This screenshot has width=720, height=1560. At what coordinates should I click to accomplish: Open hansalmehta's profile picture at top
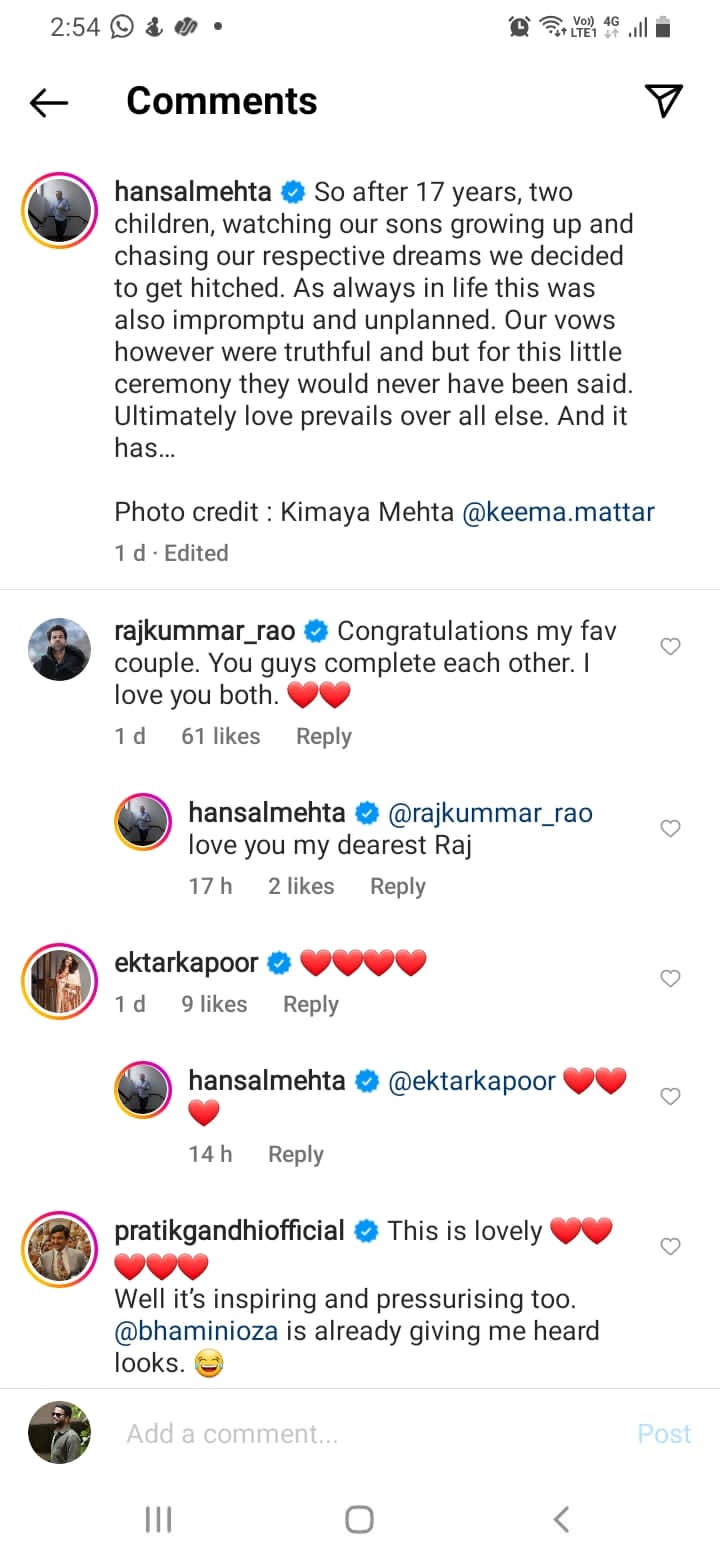58,208
